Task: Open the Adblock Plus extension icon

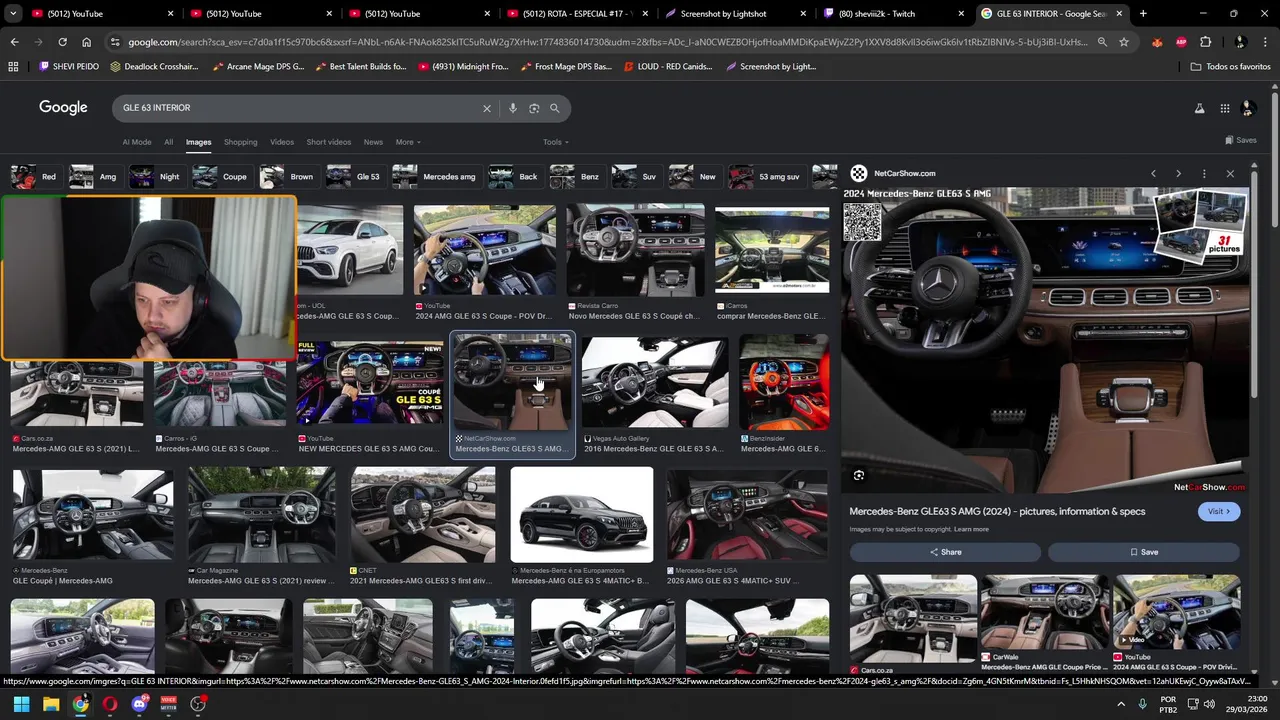Action: point(1182,42)
